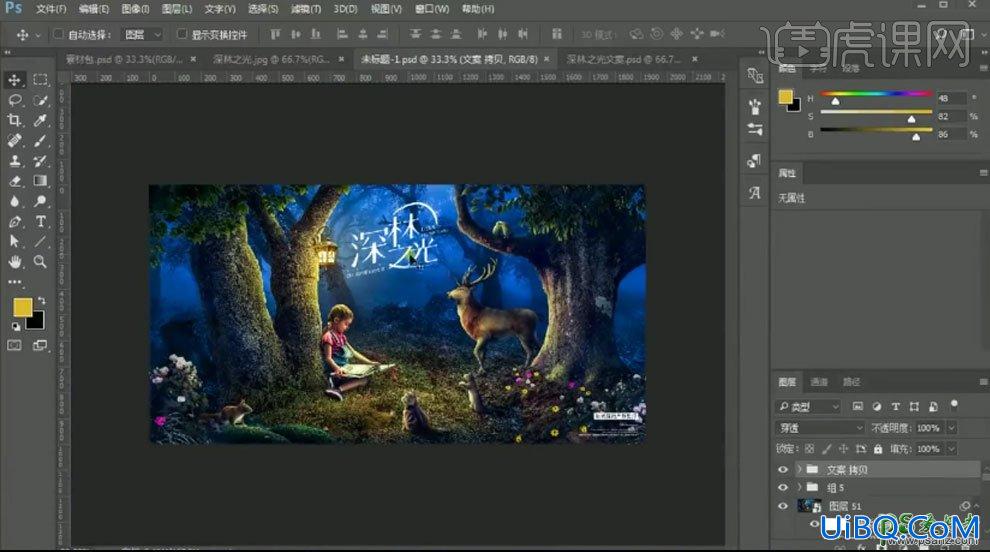The height and width of the screenshot is (552, 990).
Task: Open the 图层 auto-select target dropdown
Action: 143,35
